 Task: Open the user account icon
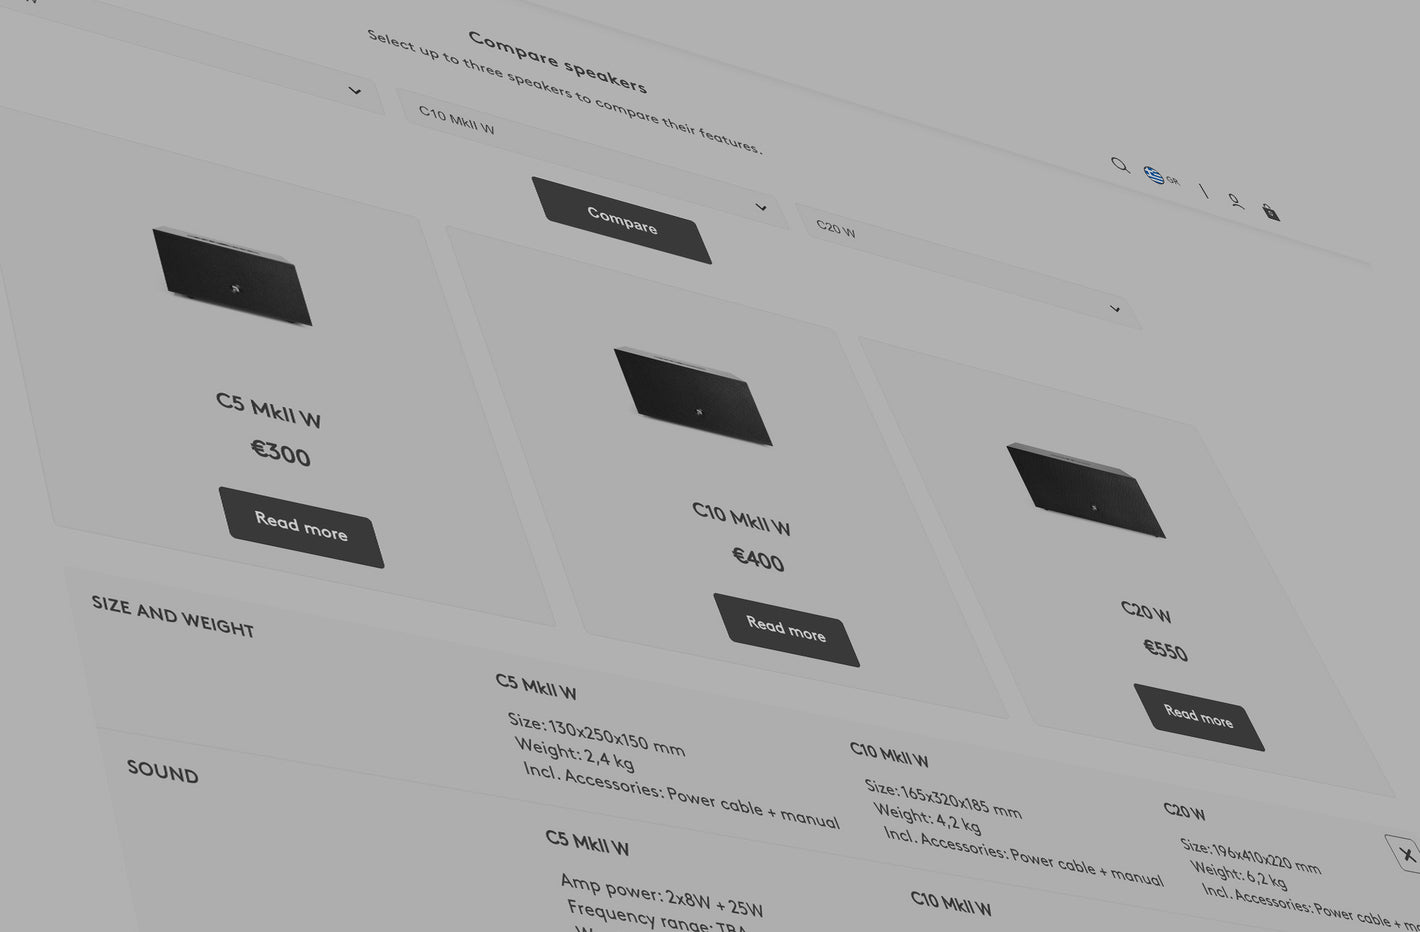point(1236,201)
